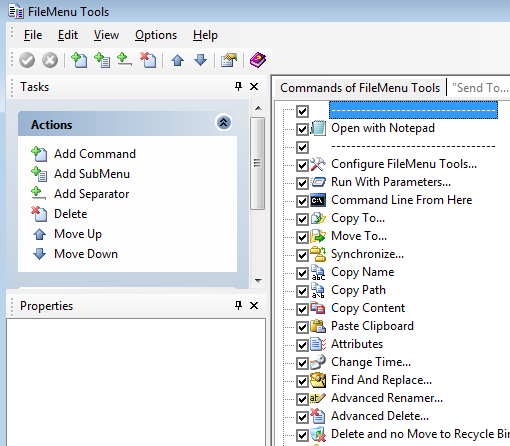Click the export settings toolbar icon
The height and width of the screenshot is (446, 510).
(x=229, y=60)
